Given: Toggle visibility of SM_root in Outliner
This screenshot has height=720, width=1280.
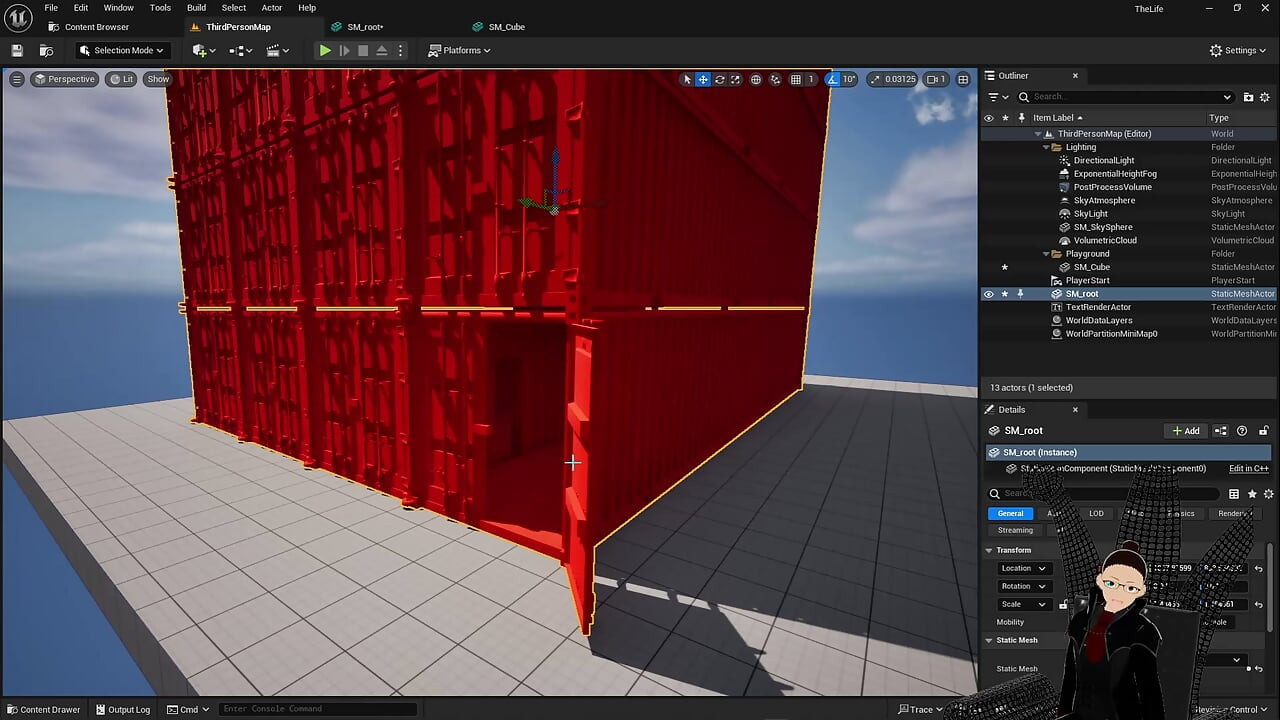Looking at the screenshot, I should pyautogui.click(x=988, y=294).
